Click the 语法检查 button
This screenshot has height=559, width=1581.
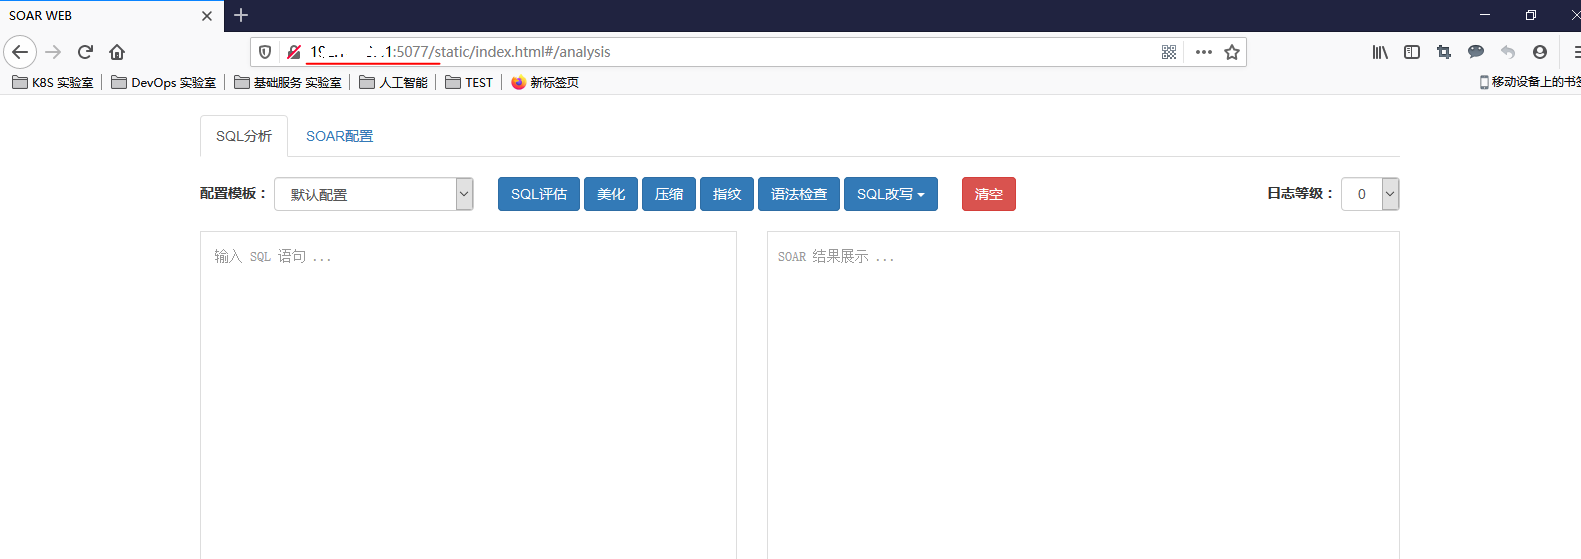pos(798,194)
